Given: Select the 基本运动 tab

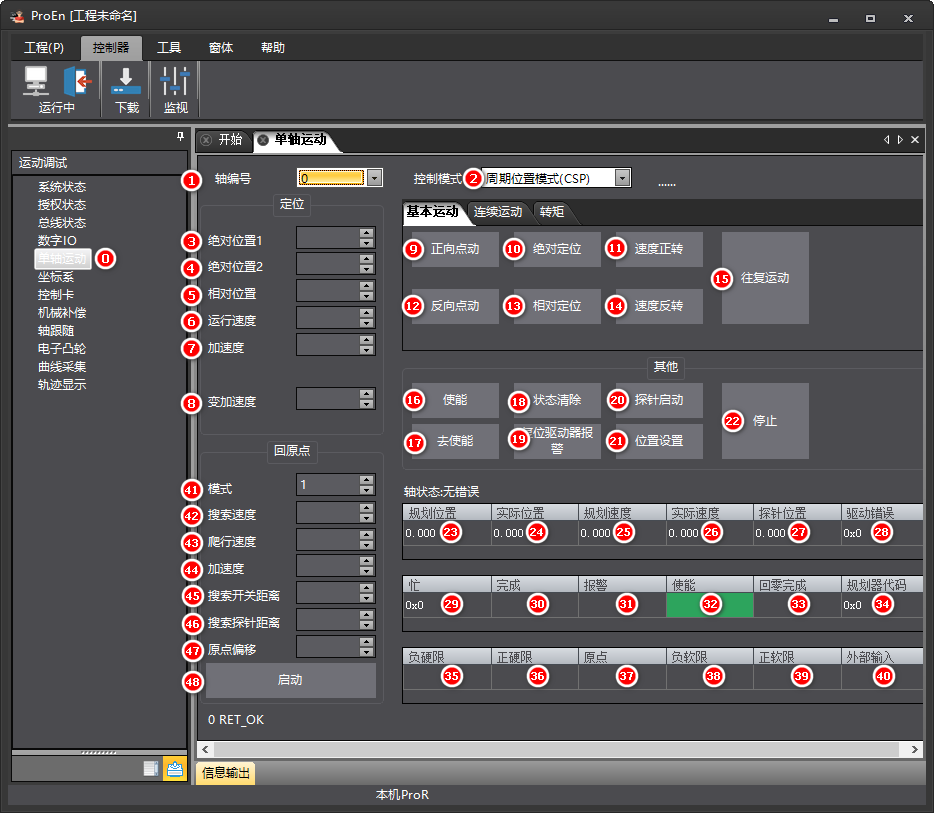Looking at the screenshot, I should 432,212.
